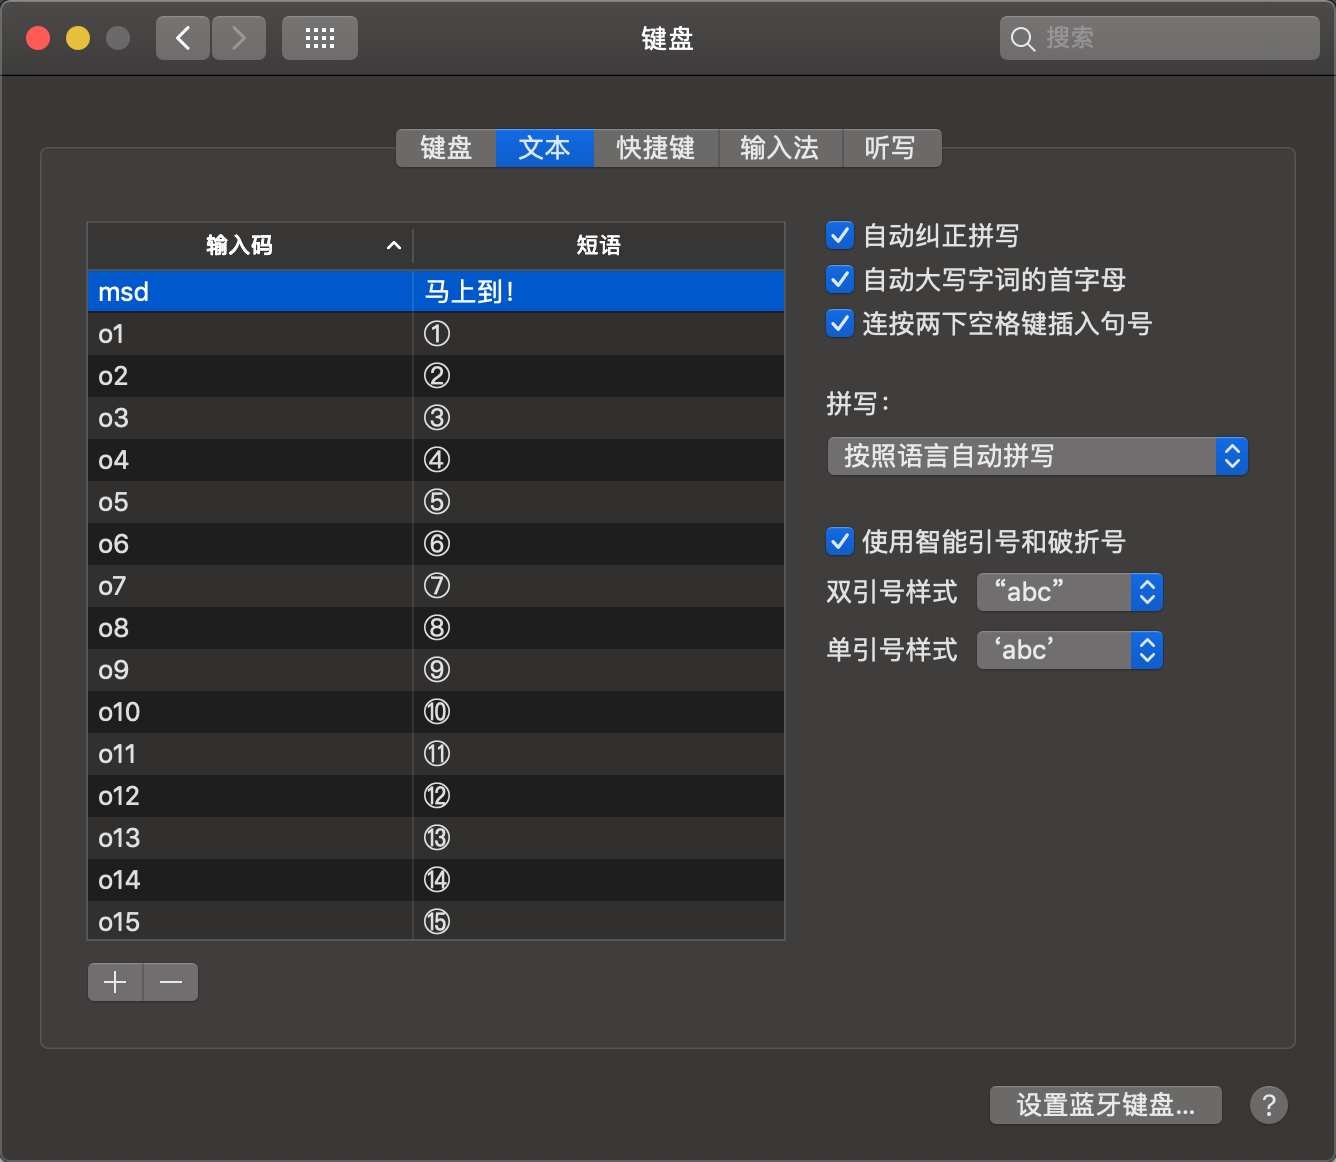This screenshot has width=1336, height=1162.
Task: Switch to the 输入法 tab
Action: click(x=780, y=148)
